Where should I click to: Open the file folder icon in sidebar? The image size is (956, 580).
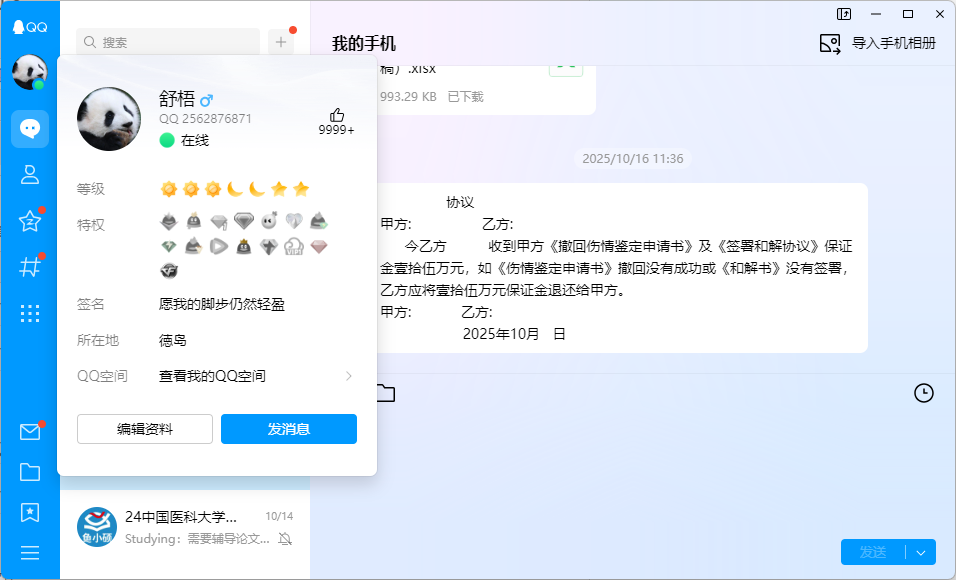pyautogui.click(x=30, y=472)
